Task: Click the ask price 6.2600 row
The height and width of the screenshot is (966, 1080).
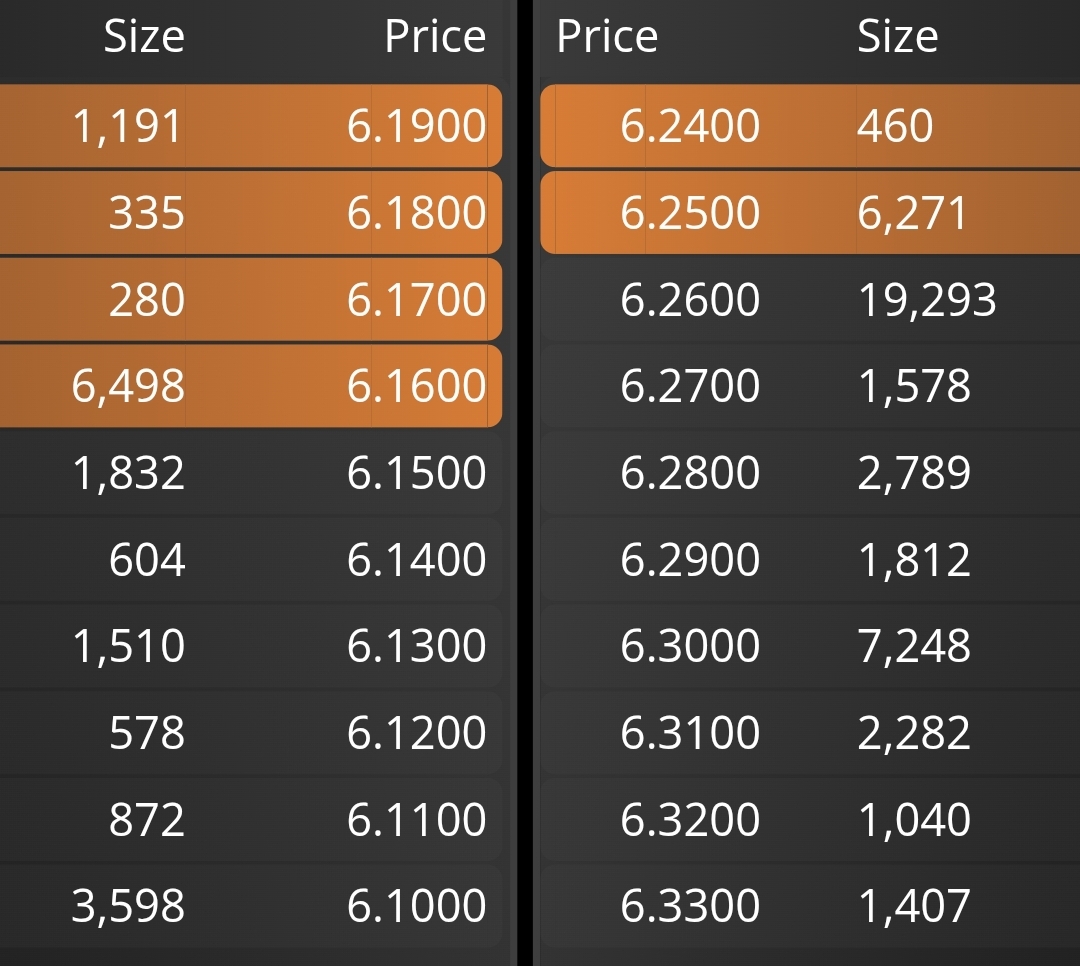Action: (810, 299)
